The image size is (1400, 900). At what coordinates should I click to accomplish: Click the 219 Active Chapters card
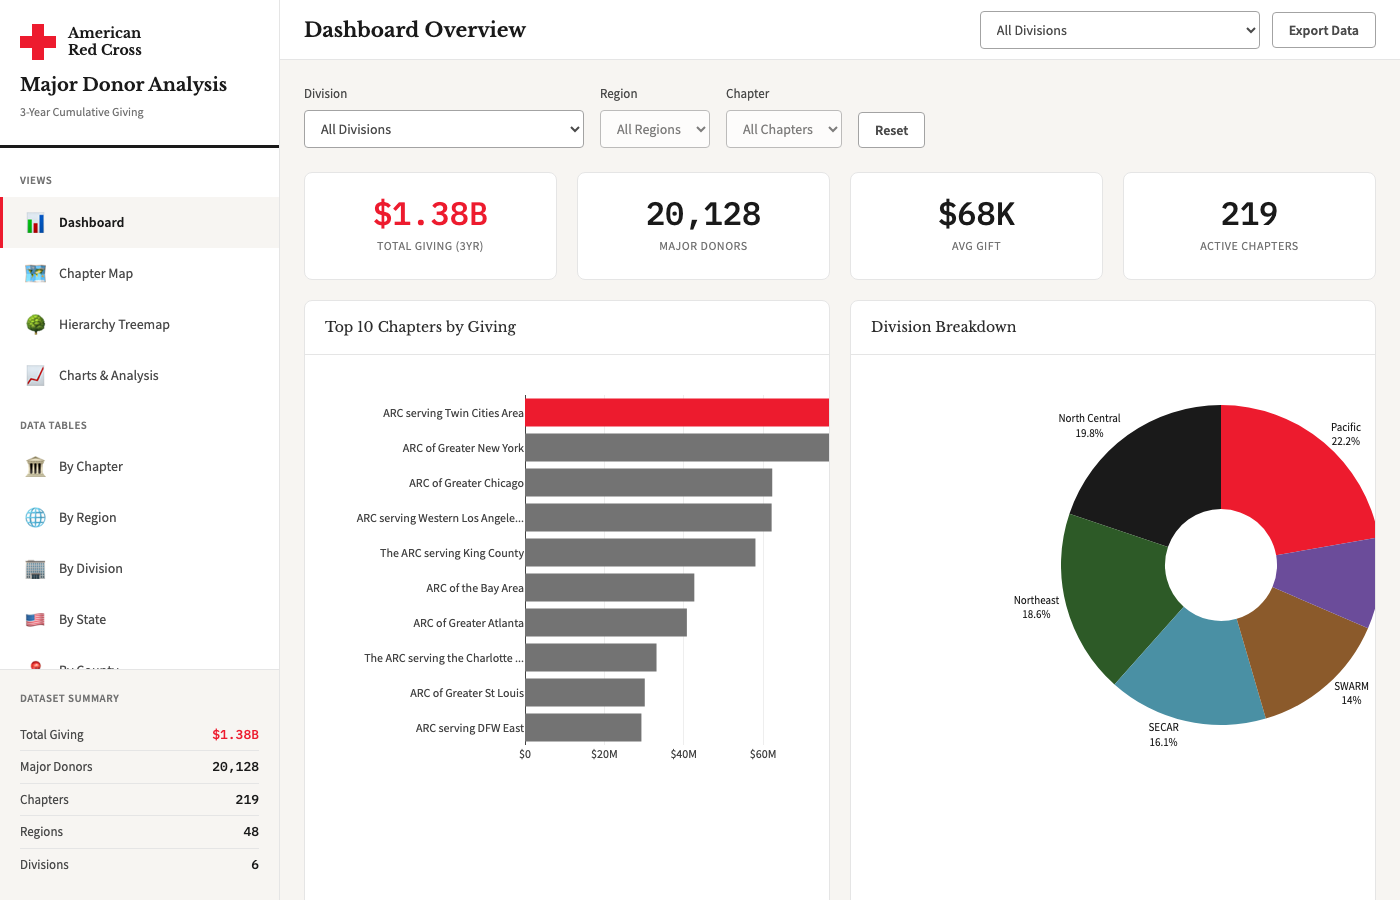coord(1249,226)
